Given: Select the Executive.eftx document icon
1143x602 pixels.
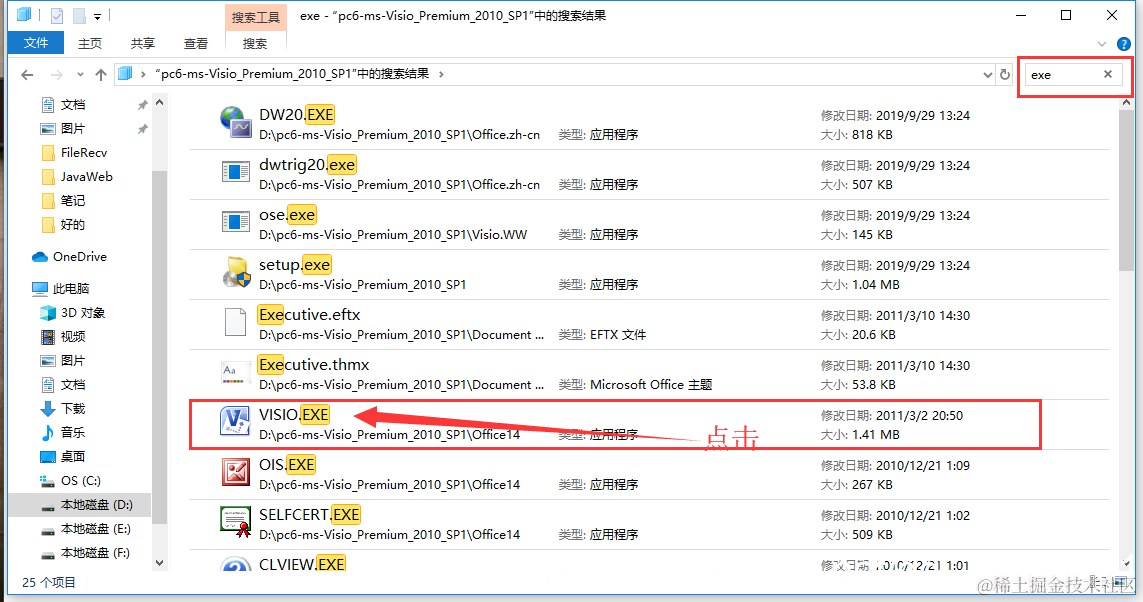Looking at the screenshot, I should (x=235, y=322).
